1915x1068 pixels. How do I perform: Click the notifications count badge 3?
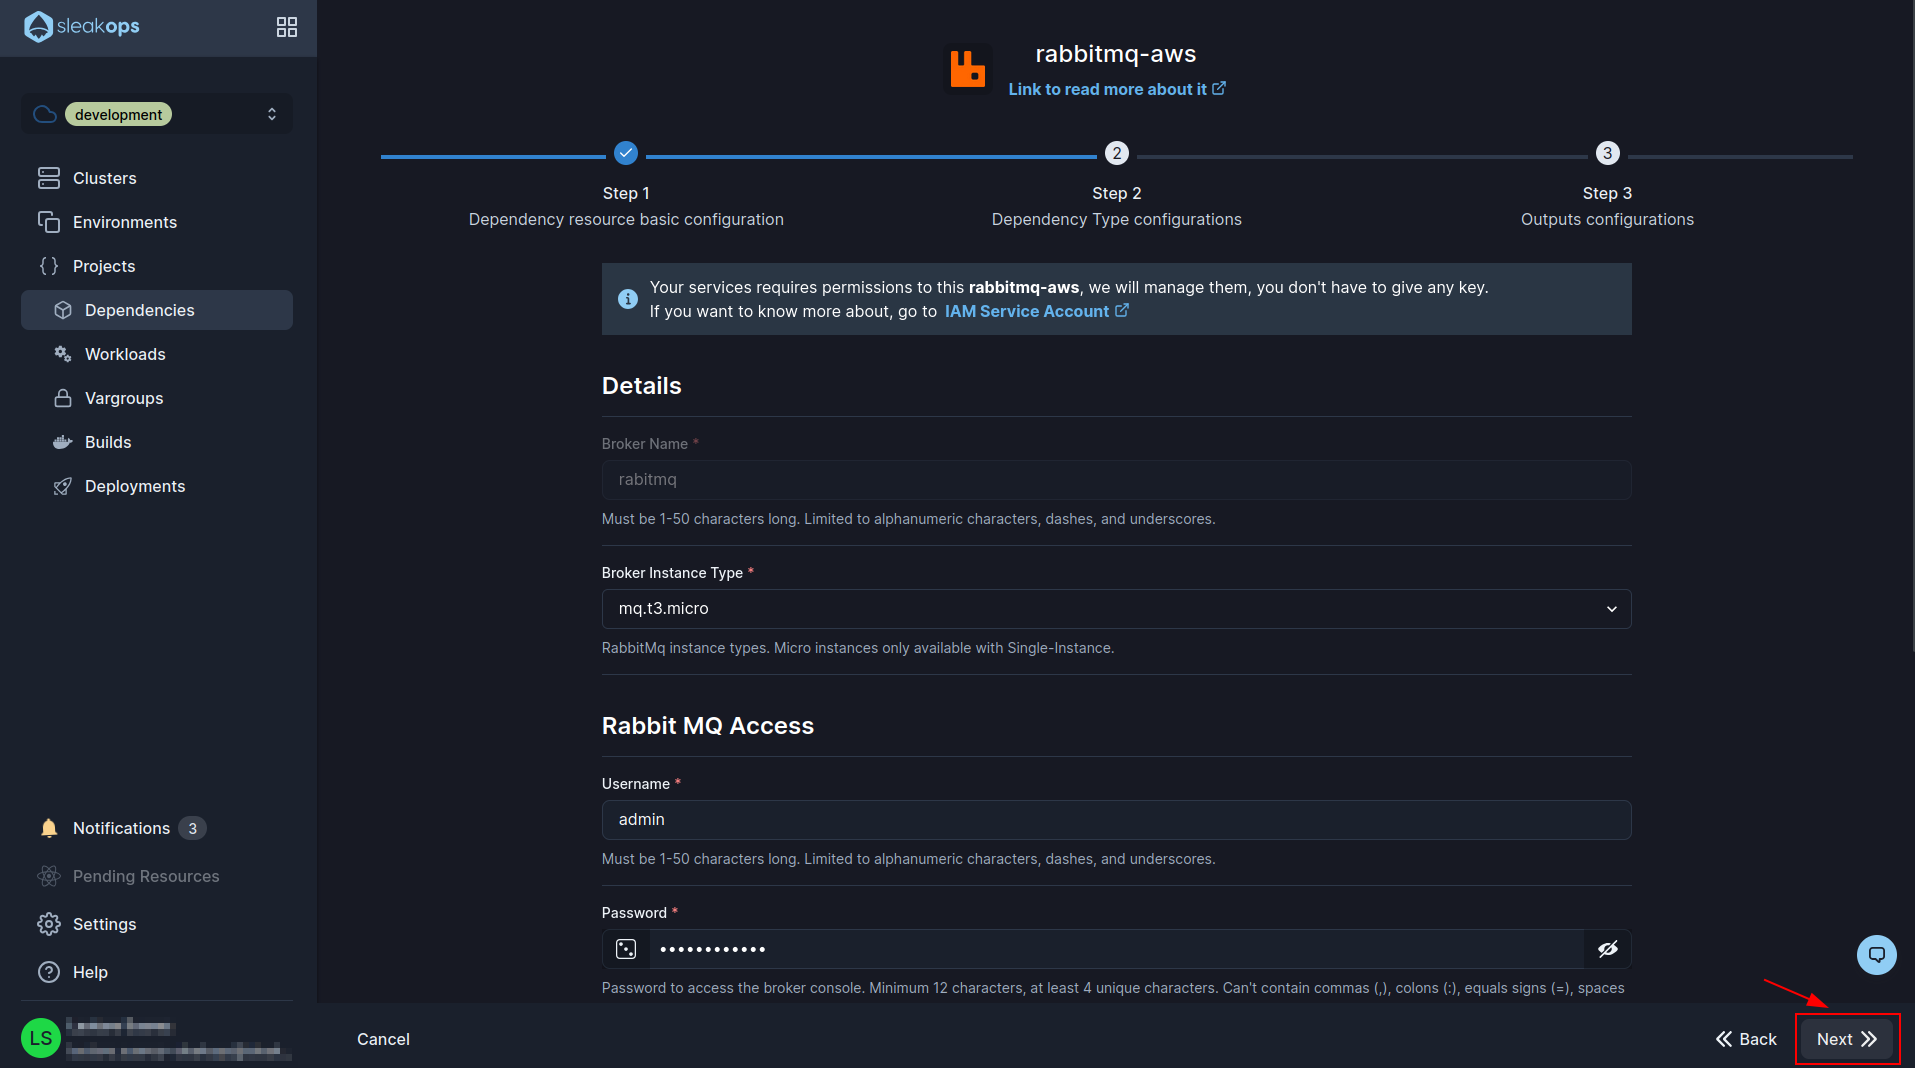coord(192,828)
